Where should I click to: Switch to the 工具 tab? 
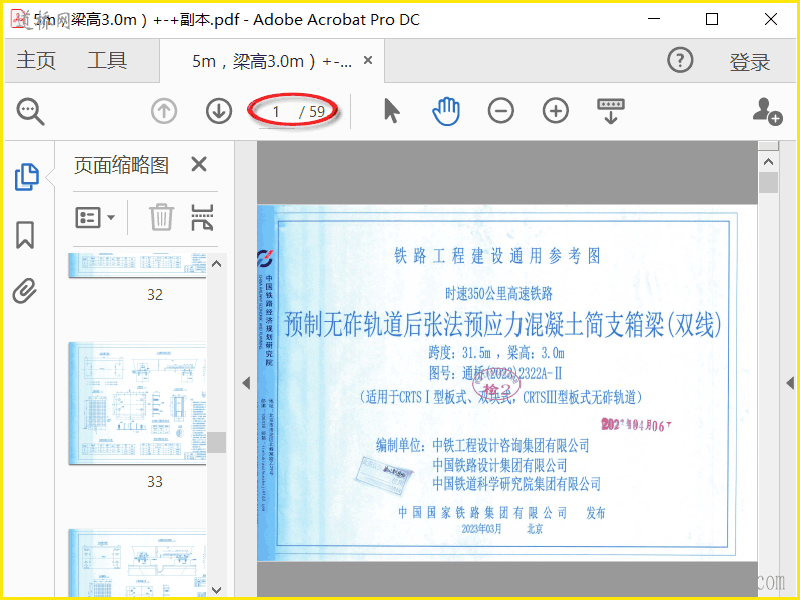(107, 60)
